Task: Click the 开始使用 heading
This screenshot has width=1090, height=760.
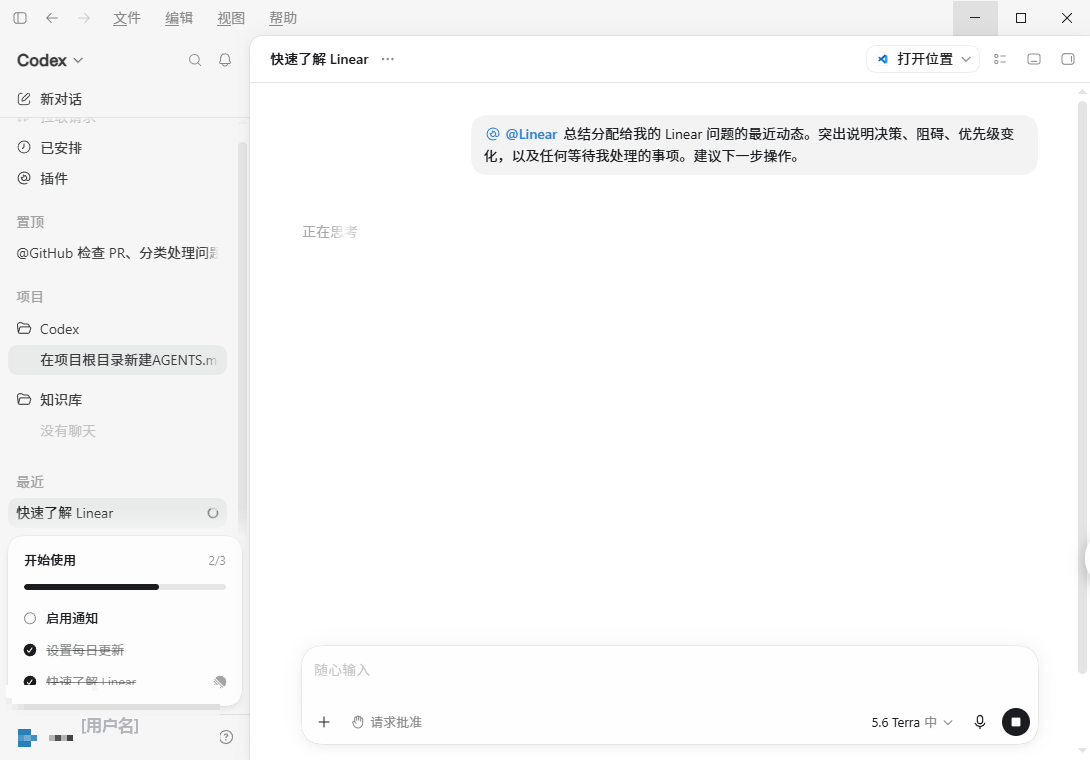Action: click(50, 560)
